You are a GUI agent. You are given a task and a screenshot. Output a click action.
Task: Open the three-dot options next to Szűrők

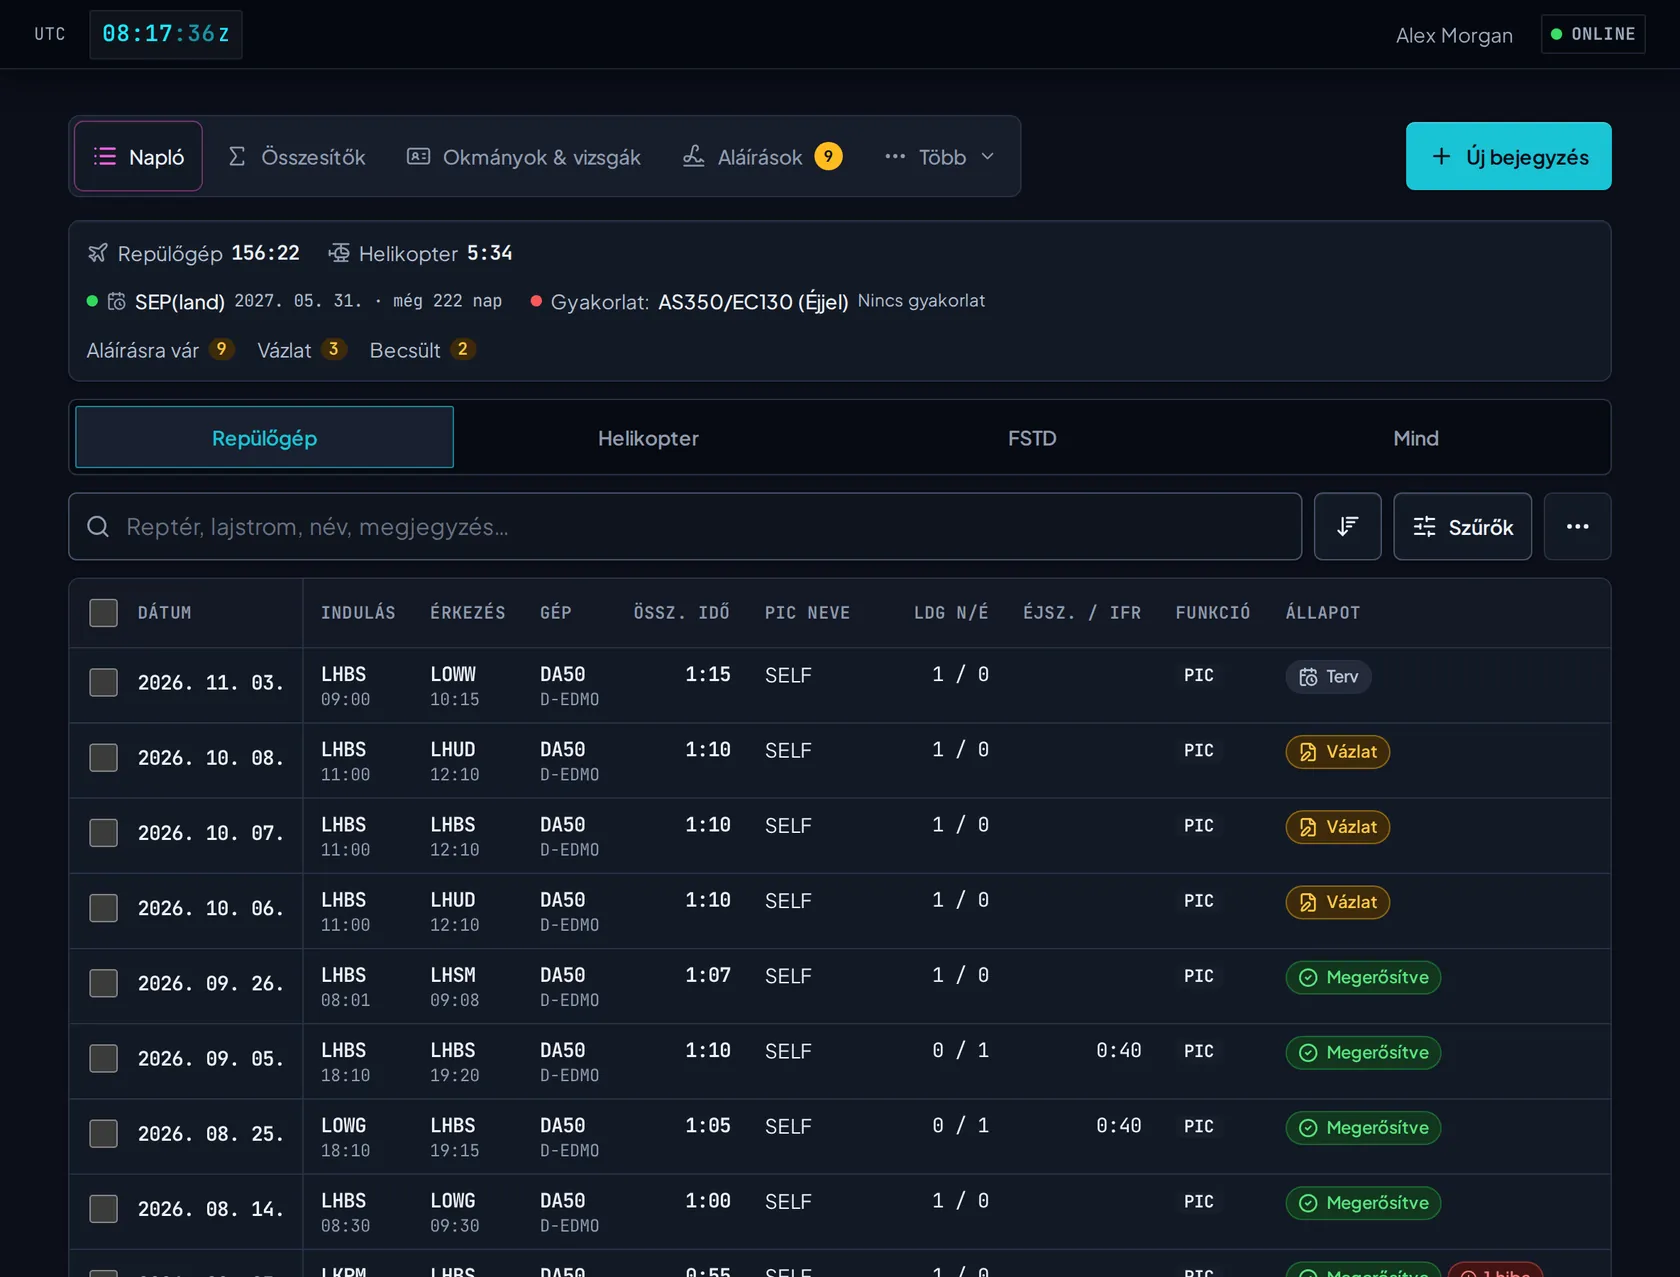click(x=1577, y=526)
